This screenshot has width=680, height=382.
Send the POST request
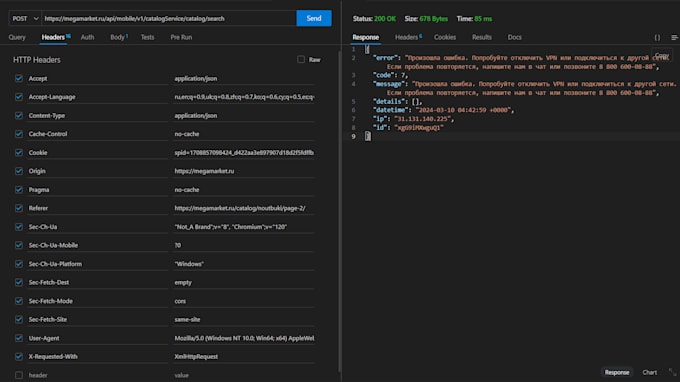(314, 18)
